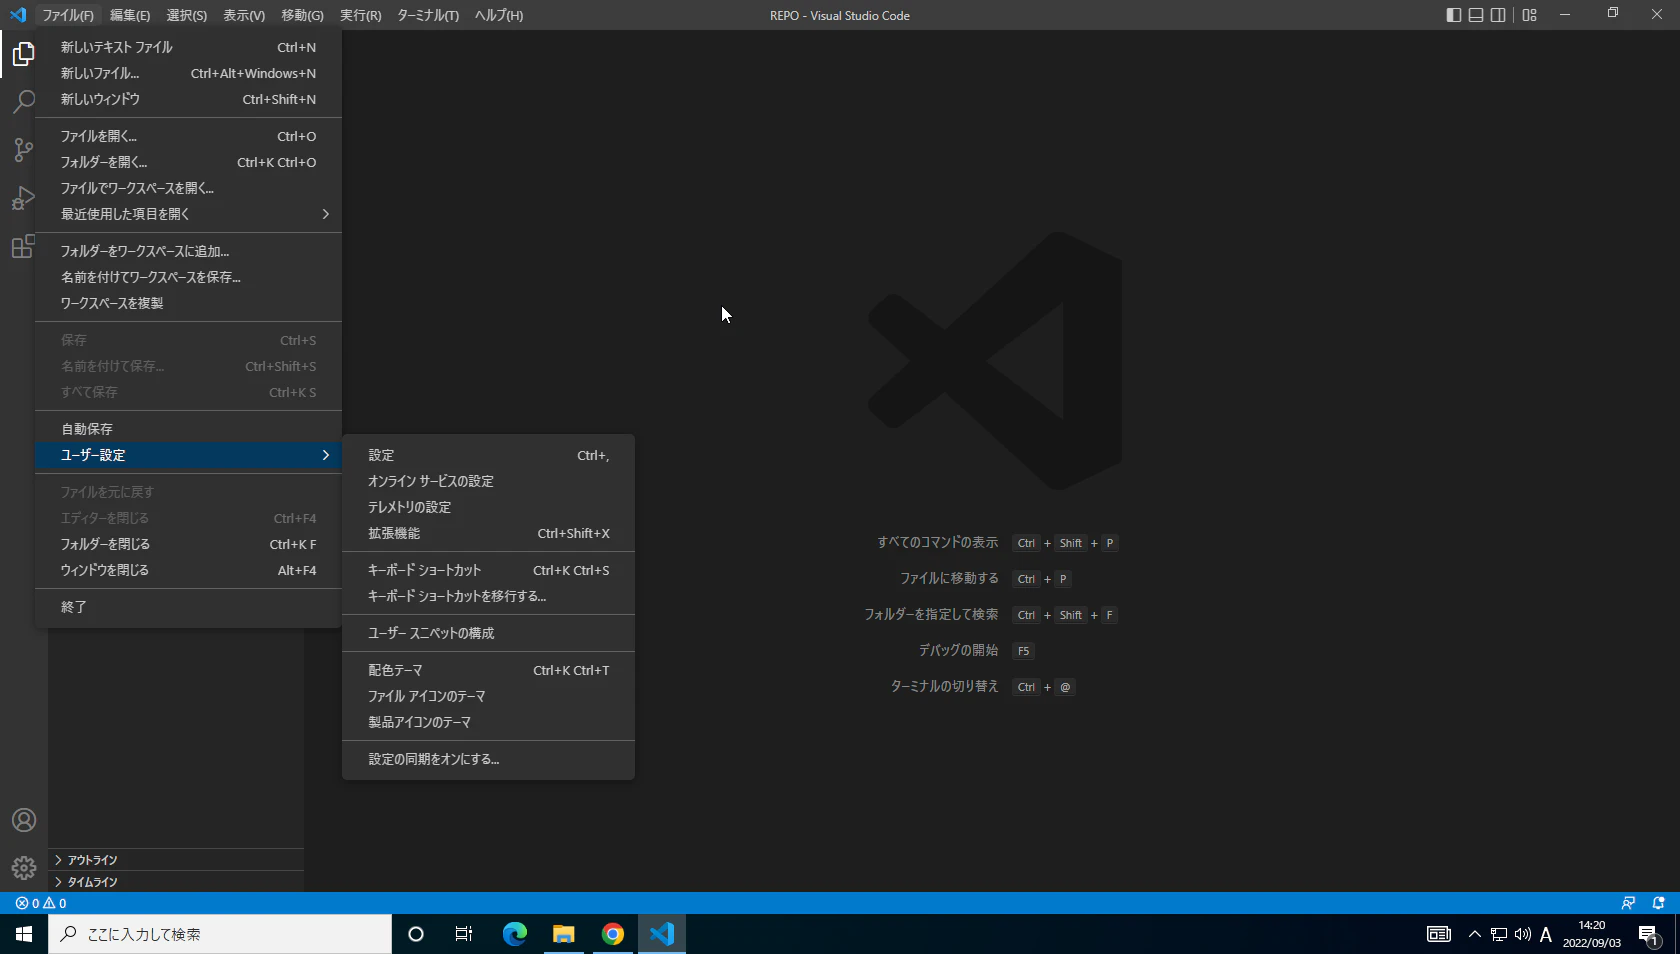This screenshot has height=954, width=1680.
Task: Choose ウィンドウを閉じる menu item
Action: (x=189, y=570)
